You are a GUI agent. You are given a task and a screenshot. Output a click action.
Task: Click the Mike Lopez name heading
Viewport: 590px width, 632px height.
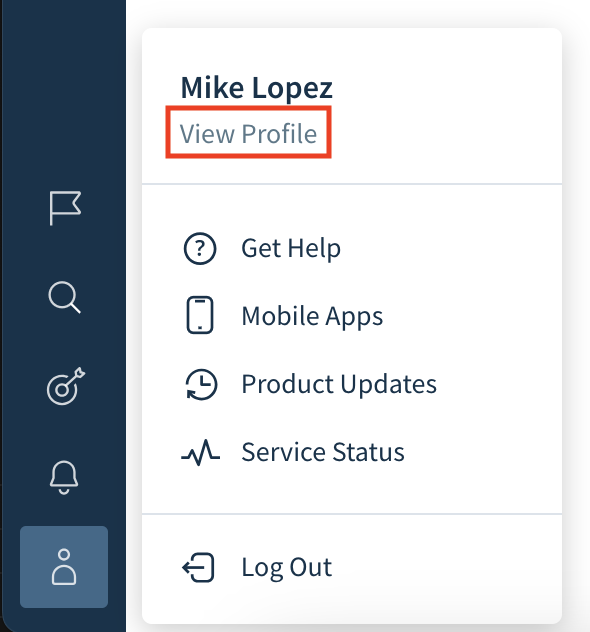pyautogui.click(x=256, y=88)
